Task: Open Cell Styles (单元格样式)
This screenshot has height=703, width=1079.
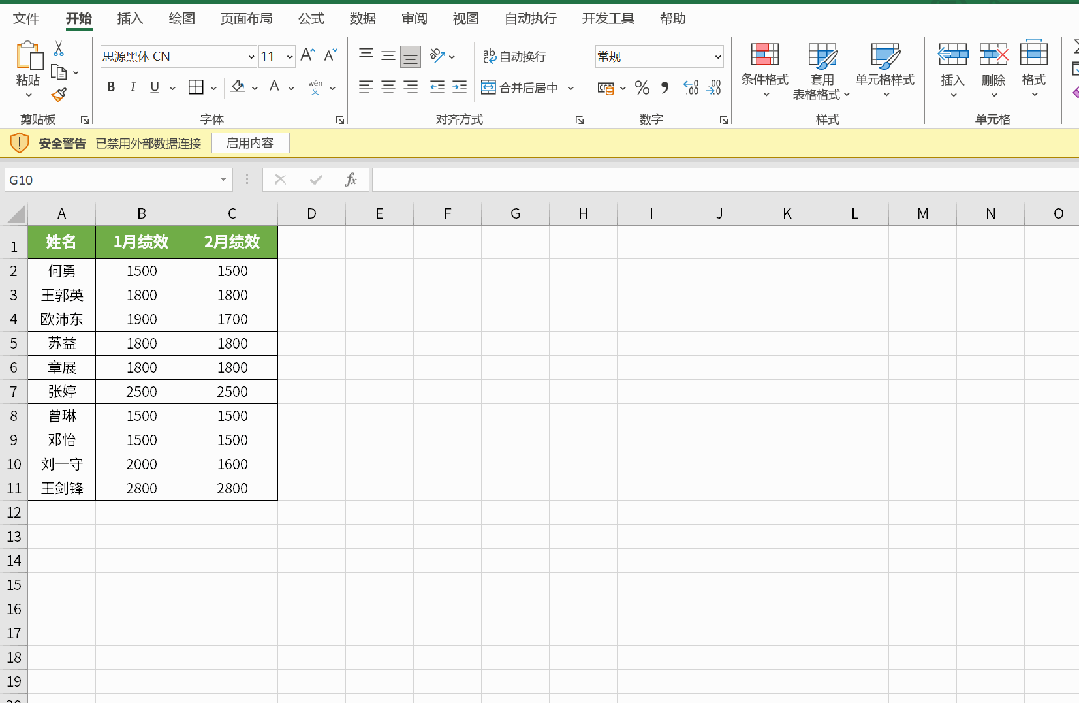Action: click(x=885, y=69)
